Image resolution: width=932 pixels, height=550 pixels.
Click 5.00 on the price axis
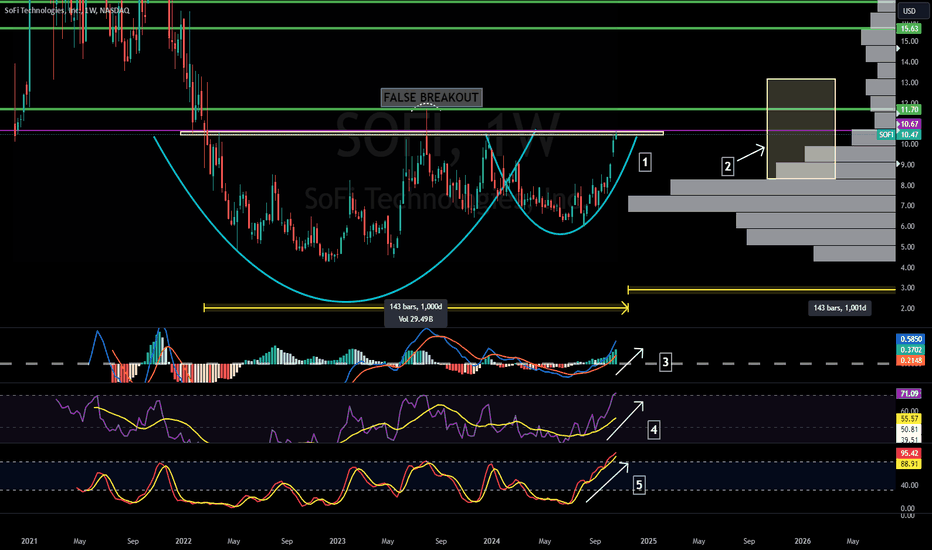coord(909,247)
